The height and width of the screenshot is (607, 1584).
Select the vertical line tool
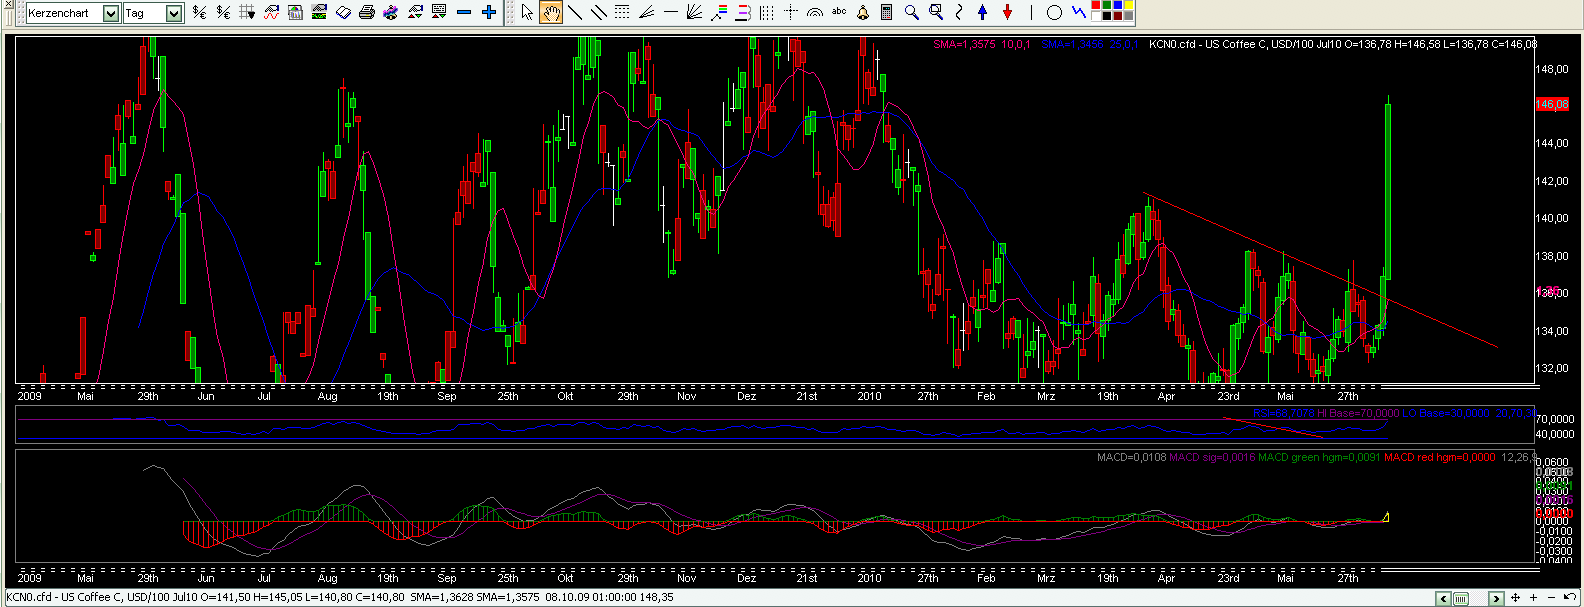1031,12
